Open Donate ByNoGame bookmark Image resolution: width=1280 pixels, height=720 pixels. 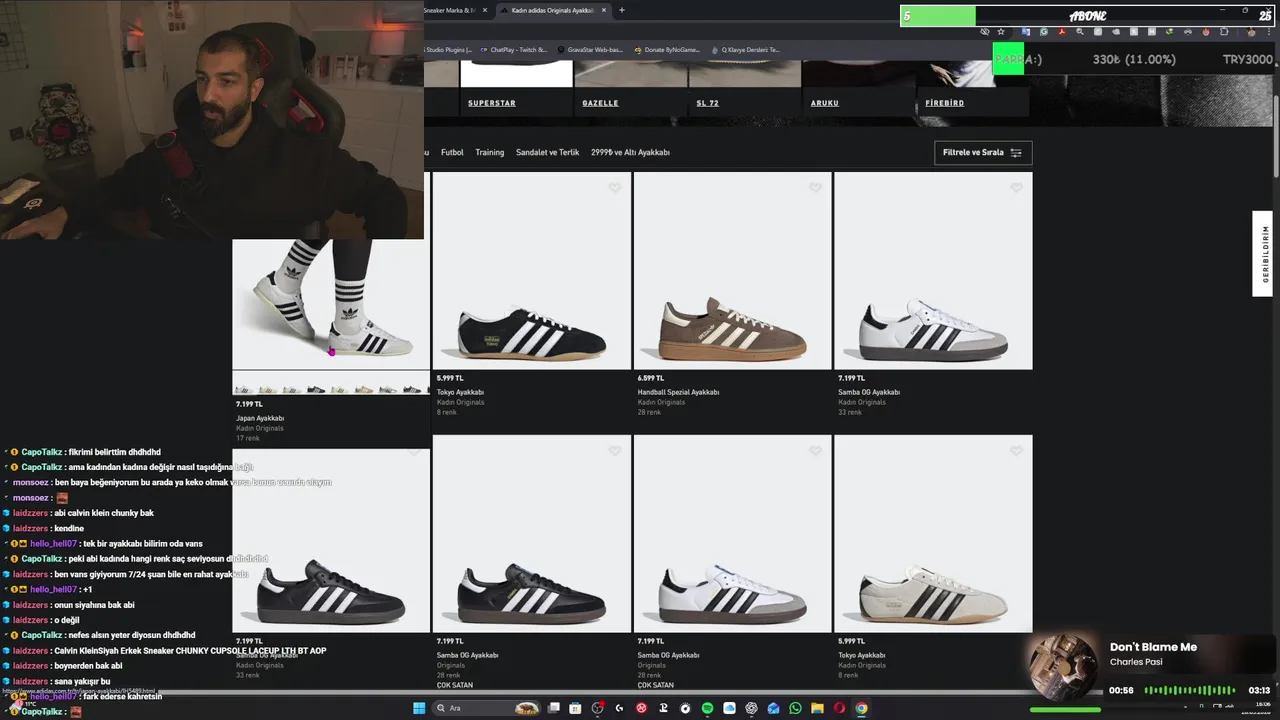[x=666, y=49]
